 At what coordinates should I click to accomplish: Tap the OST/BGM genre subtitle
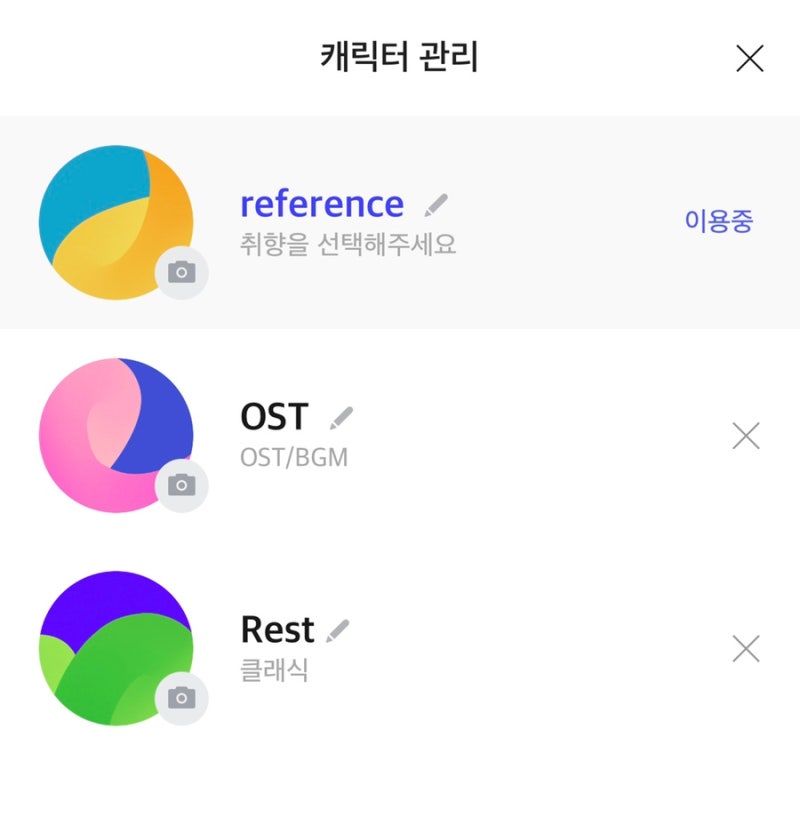coord(294,458)
